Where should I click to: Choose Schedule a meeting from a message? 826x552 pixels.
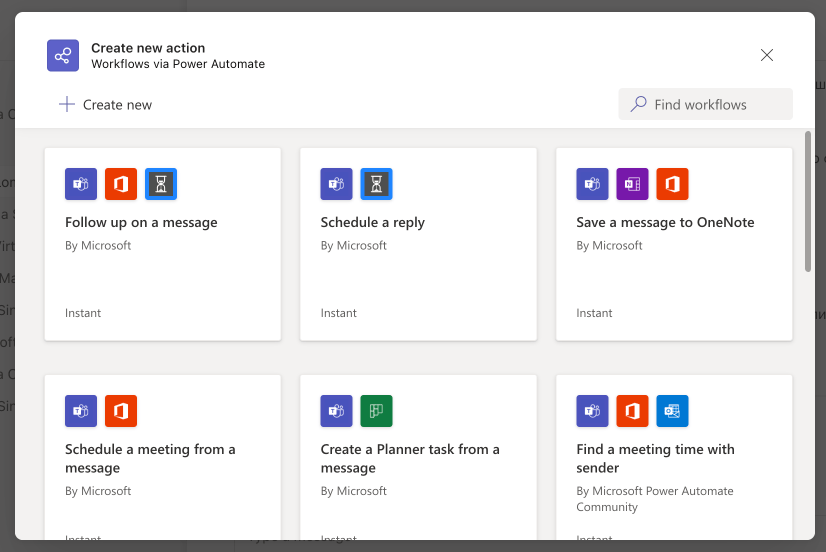pos(150,458)
